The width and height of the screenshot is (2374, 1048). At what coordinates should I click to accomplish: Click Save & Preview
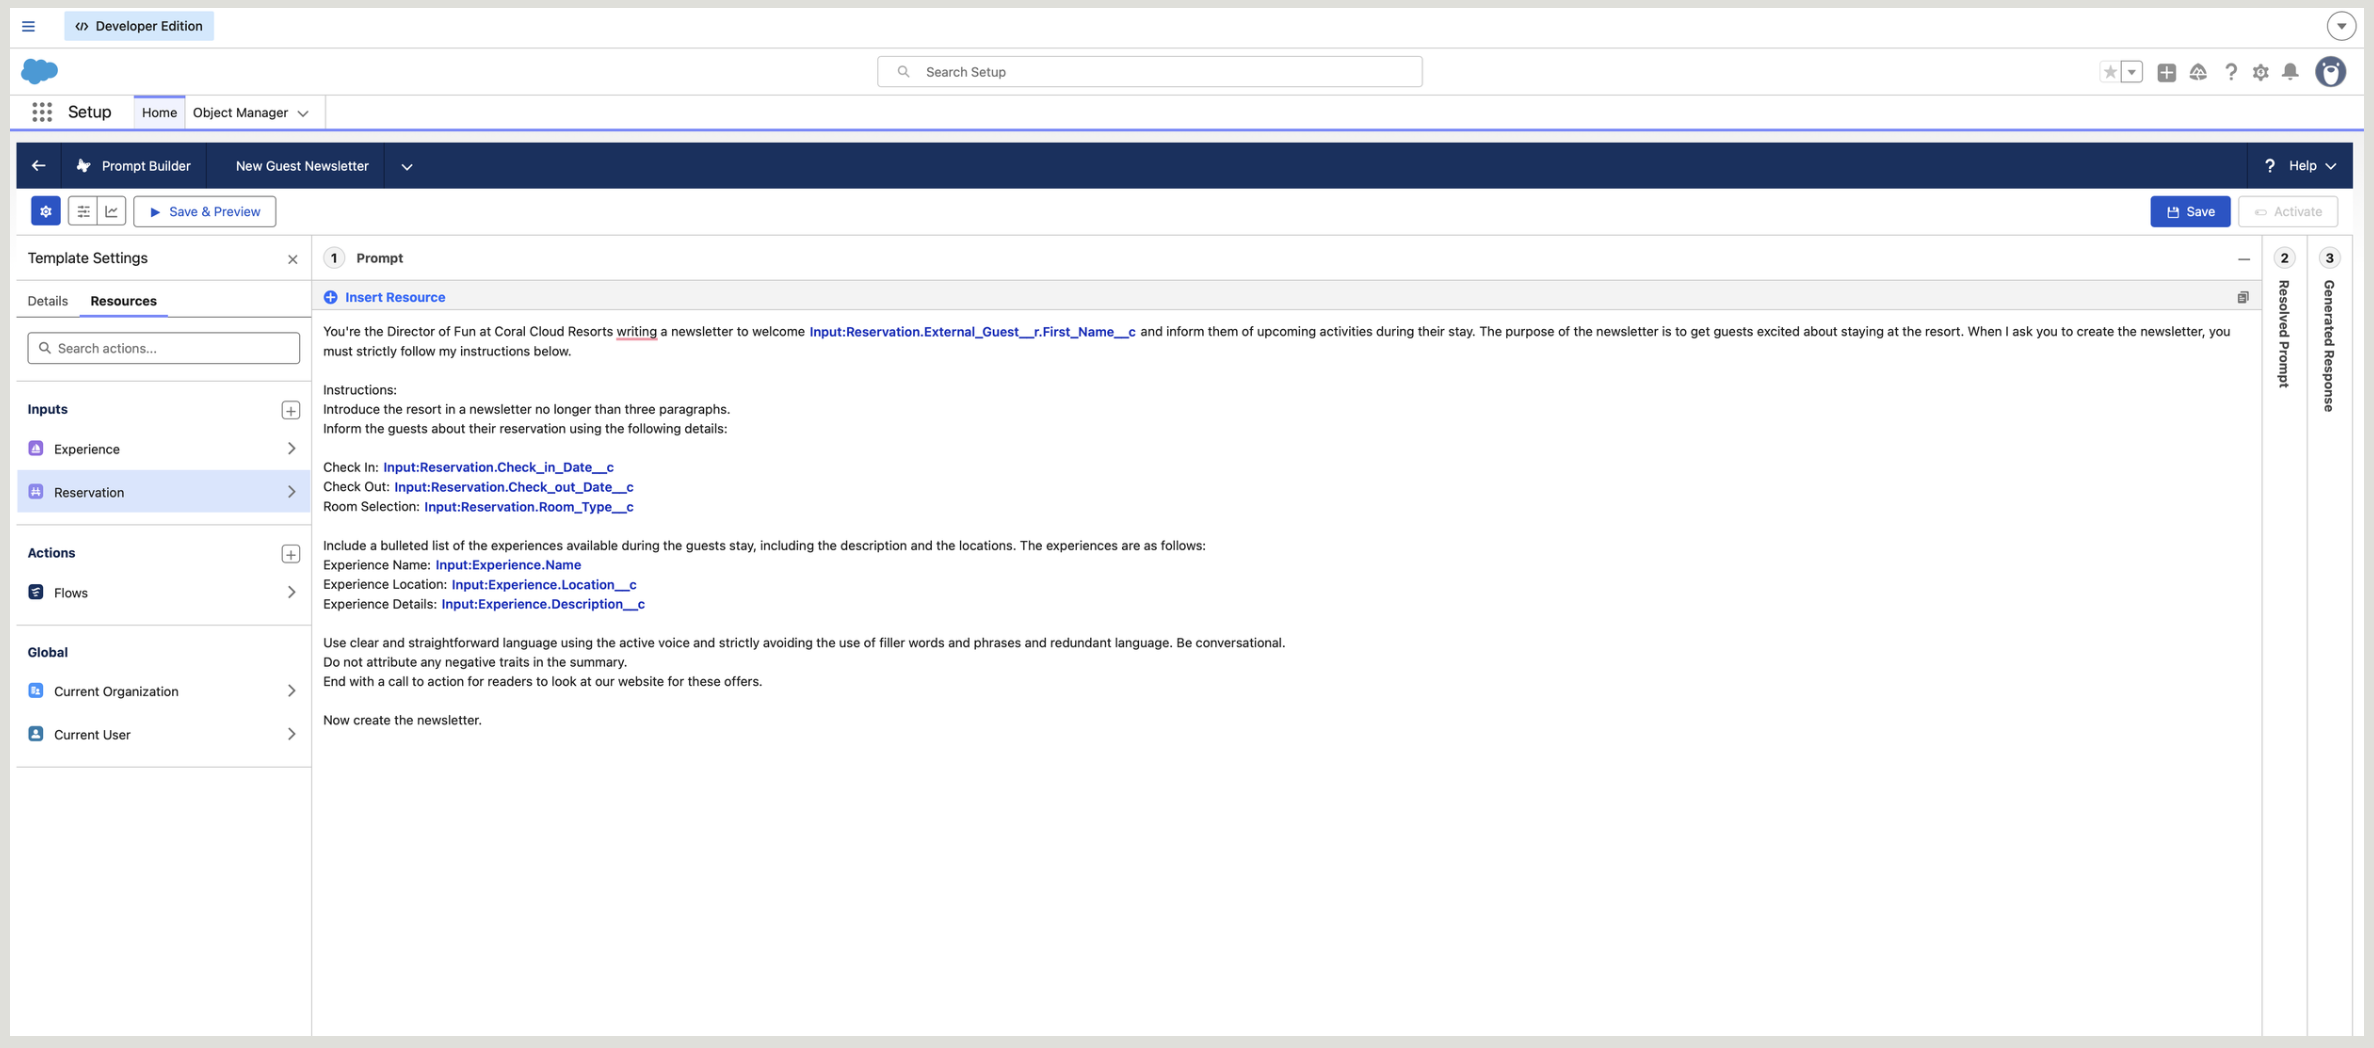(205, 211)
